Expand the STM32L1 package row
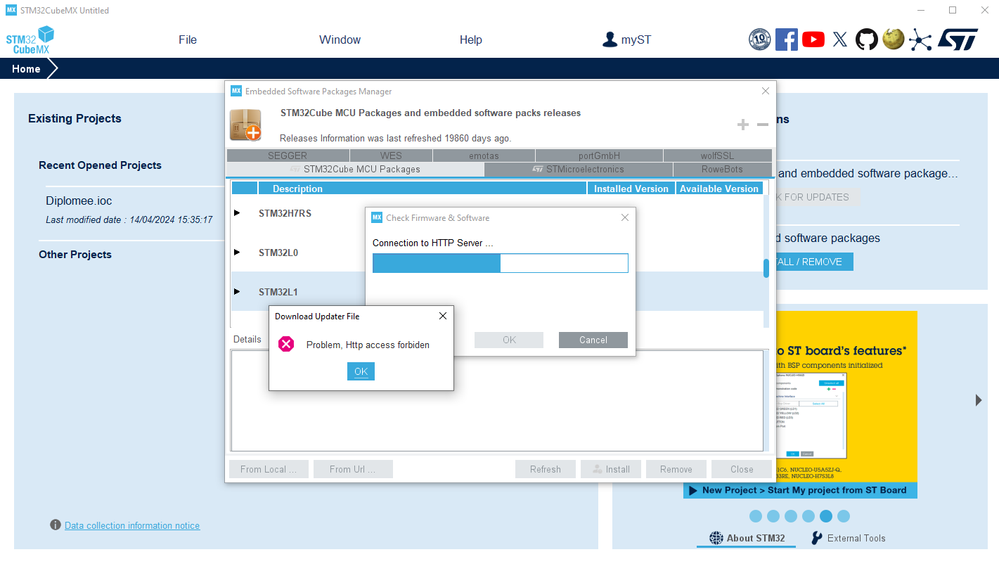This screenshot has height=562, width=999. pos(237,292)
